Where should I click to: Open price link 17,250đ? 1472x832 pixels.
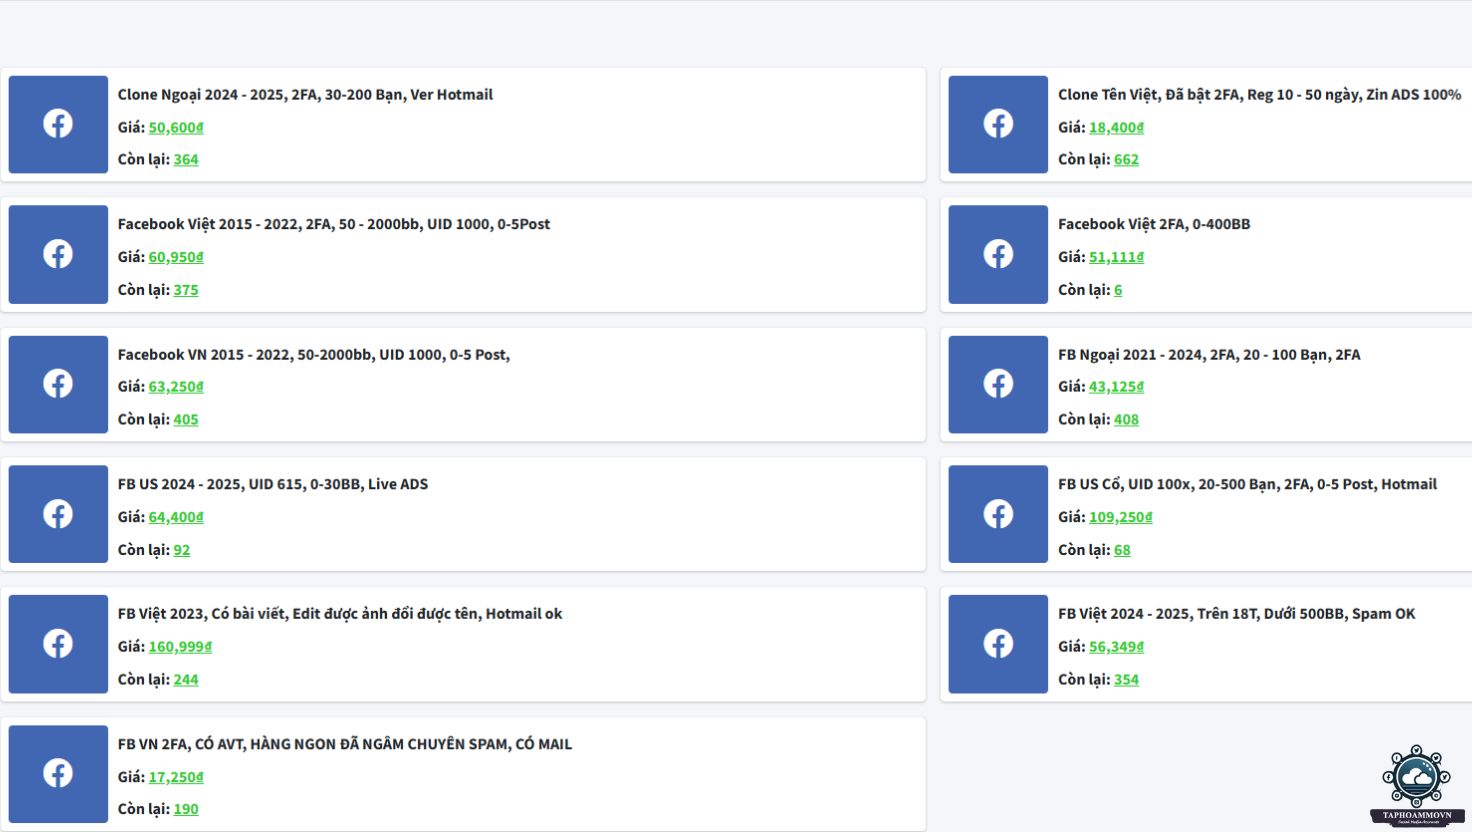click(x=176, y=777)
